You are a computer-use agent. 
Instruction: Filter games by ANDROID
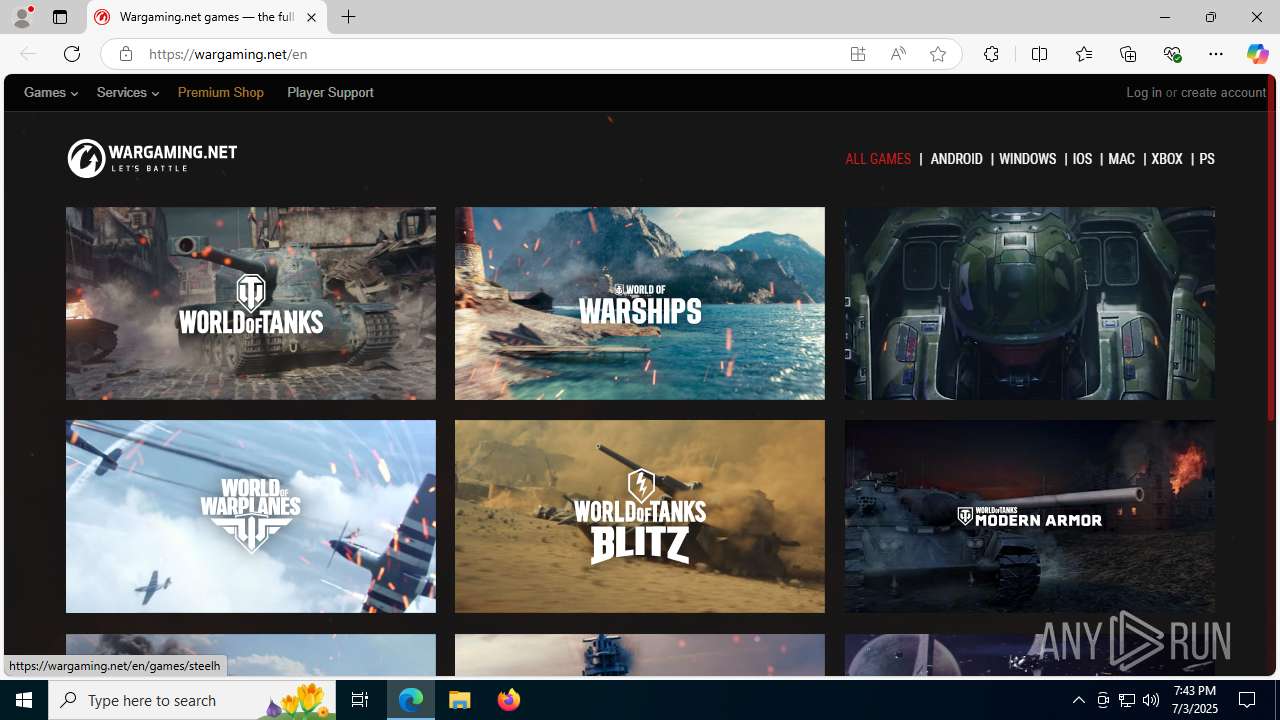coord(956,159)
